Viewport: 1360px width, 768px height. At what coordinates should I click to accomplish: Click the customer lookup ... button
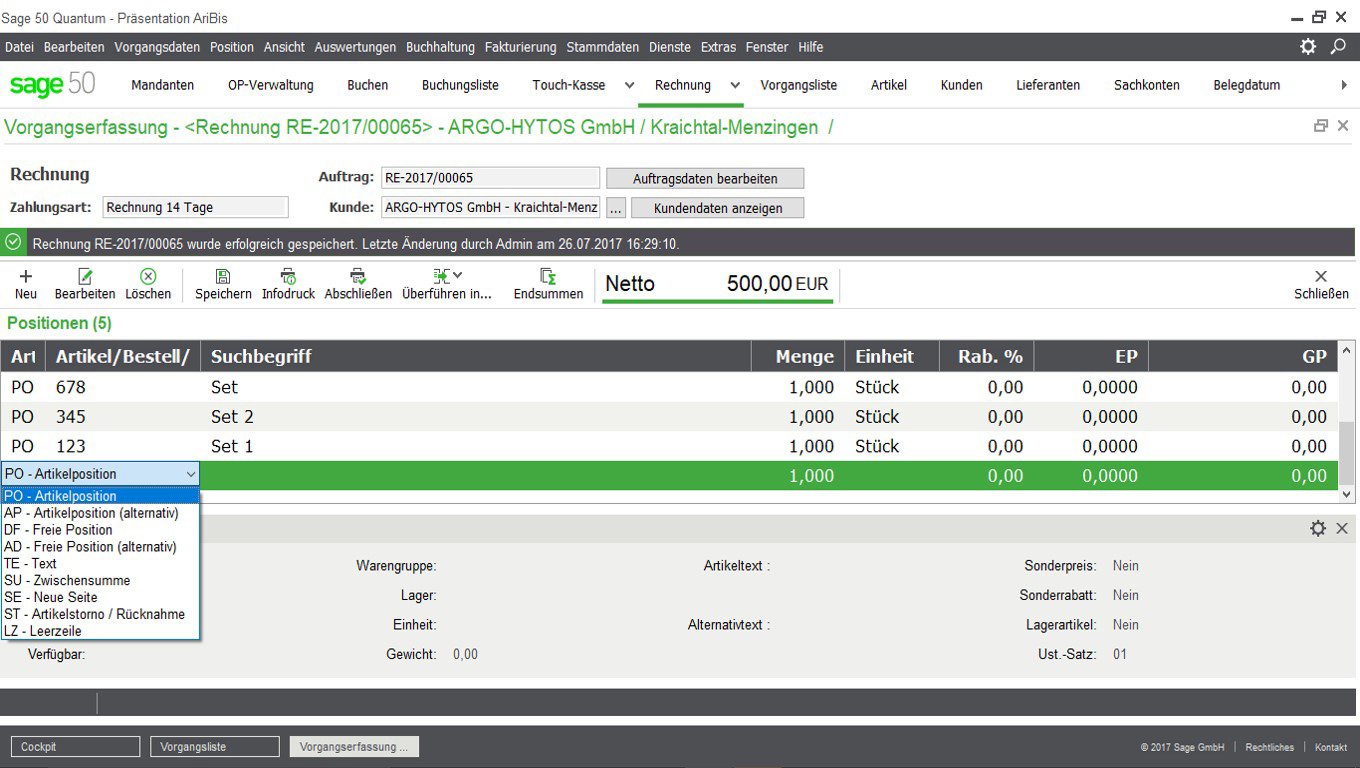click(x=616, y=208)
